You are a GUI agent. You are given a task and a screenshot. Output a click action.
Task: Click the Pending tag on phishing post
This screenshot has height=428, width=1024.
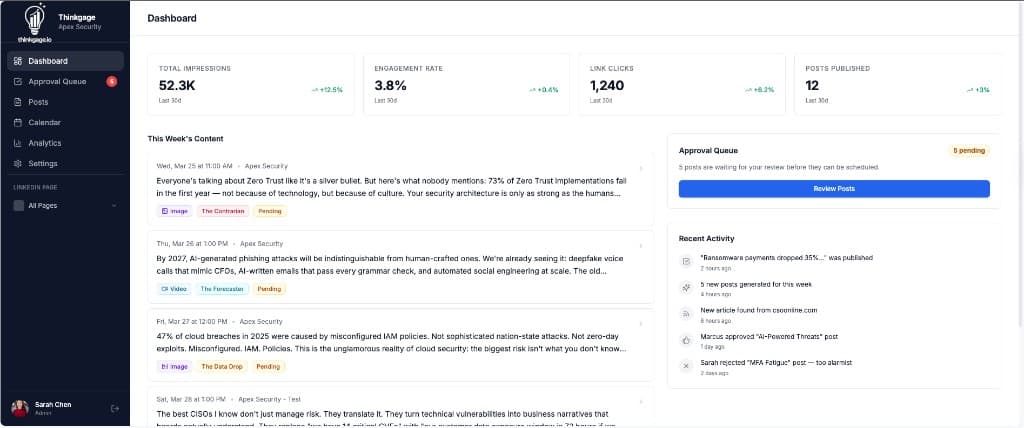pos(270,289)
